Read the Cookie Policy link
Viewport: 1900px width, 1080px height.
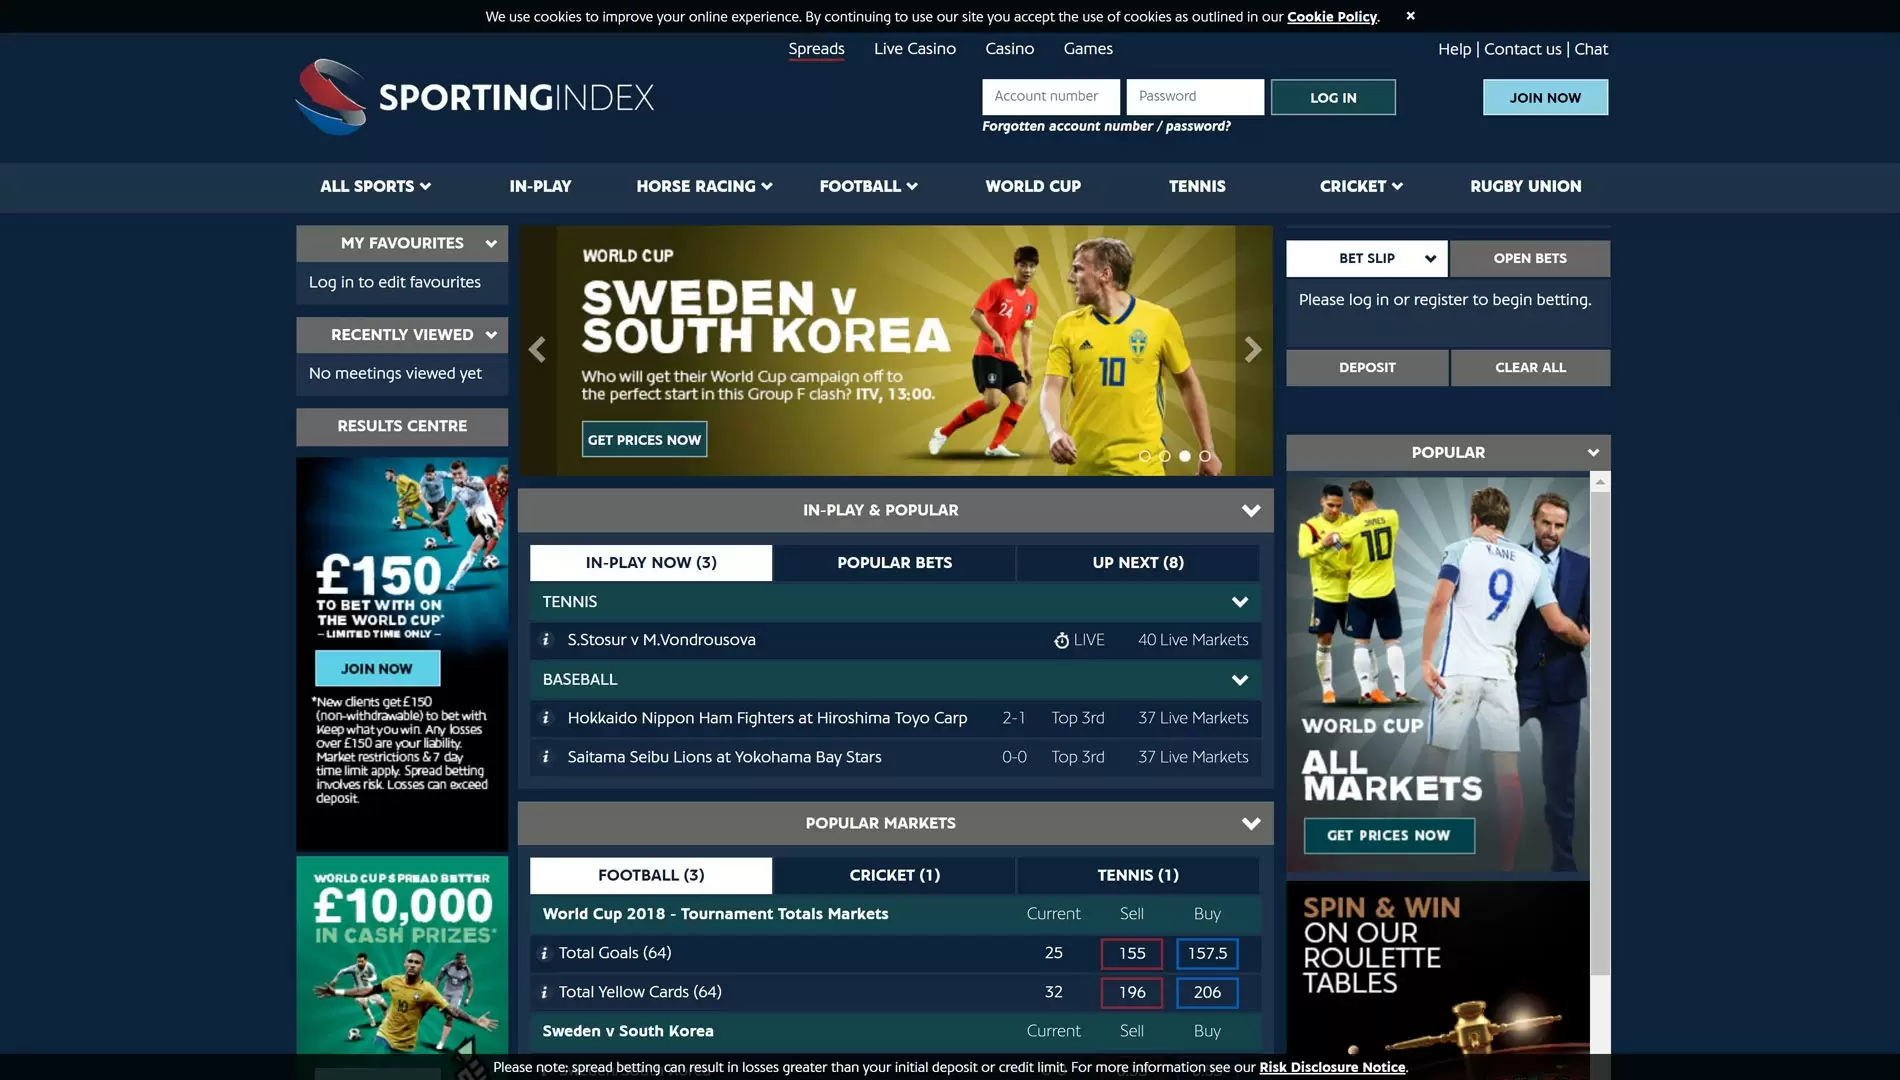coord(1332,17)
